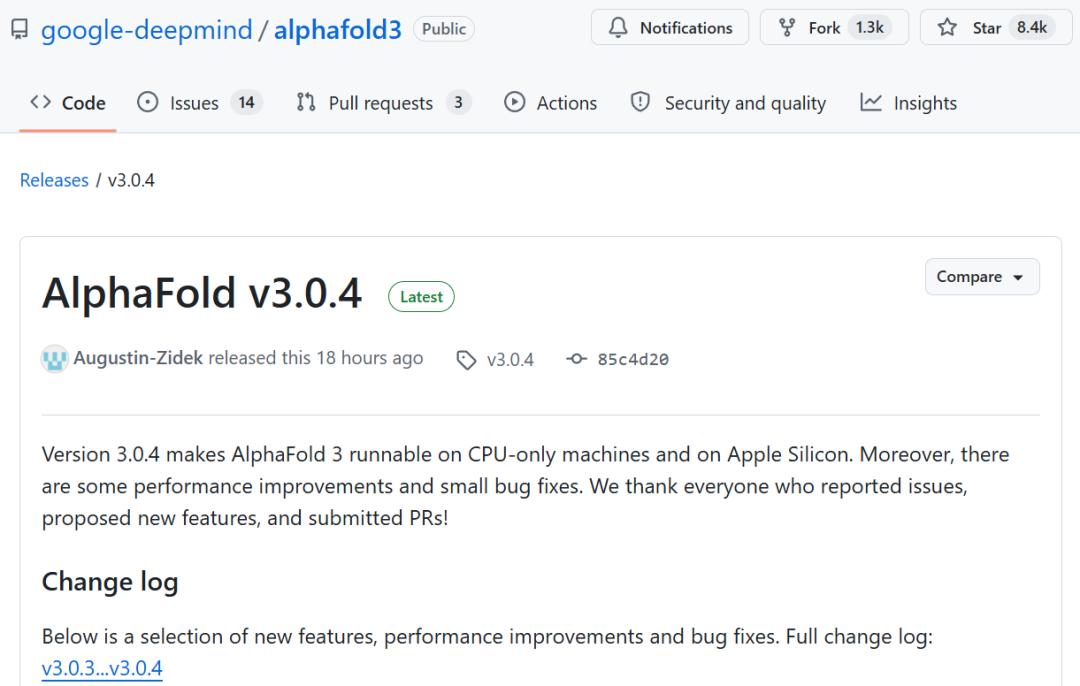Open the alphafold3 repository link
This screenshot has height=686, width=1080.
click(338, 30)
